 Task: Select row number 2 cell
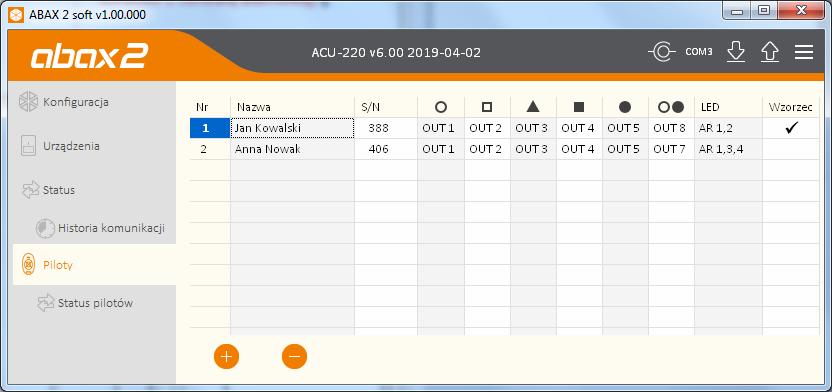tap(210, 149)
